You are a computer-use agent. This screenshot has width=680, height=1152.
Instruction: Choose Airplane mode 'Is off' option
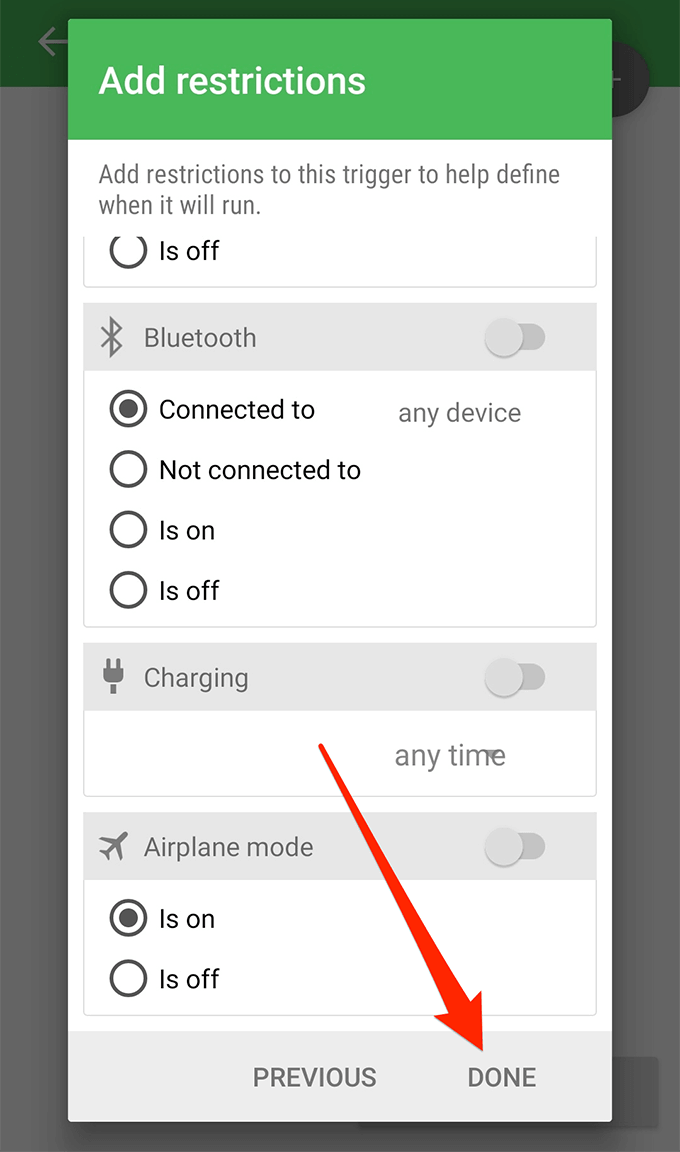pyautogui.click(x=164, y=979)
